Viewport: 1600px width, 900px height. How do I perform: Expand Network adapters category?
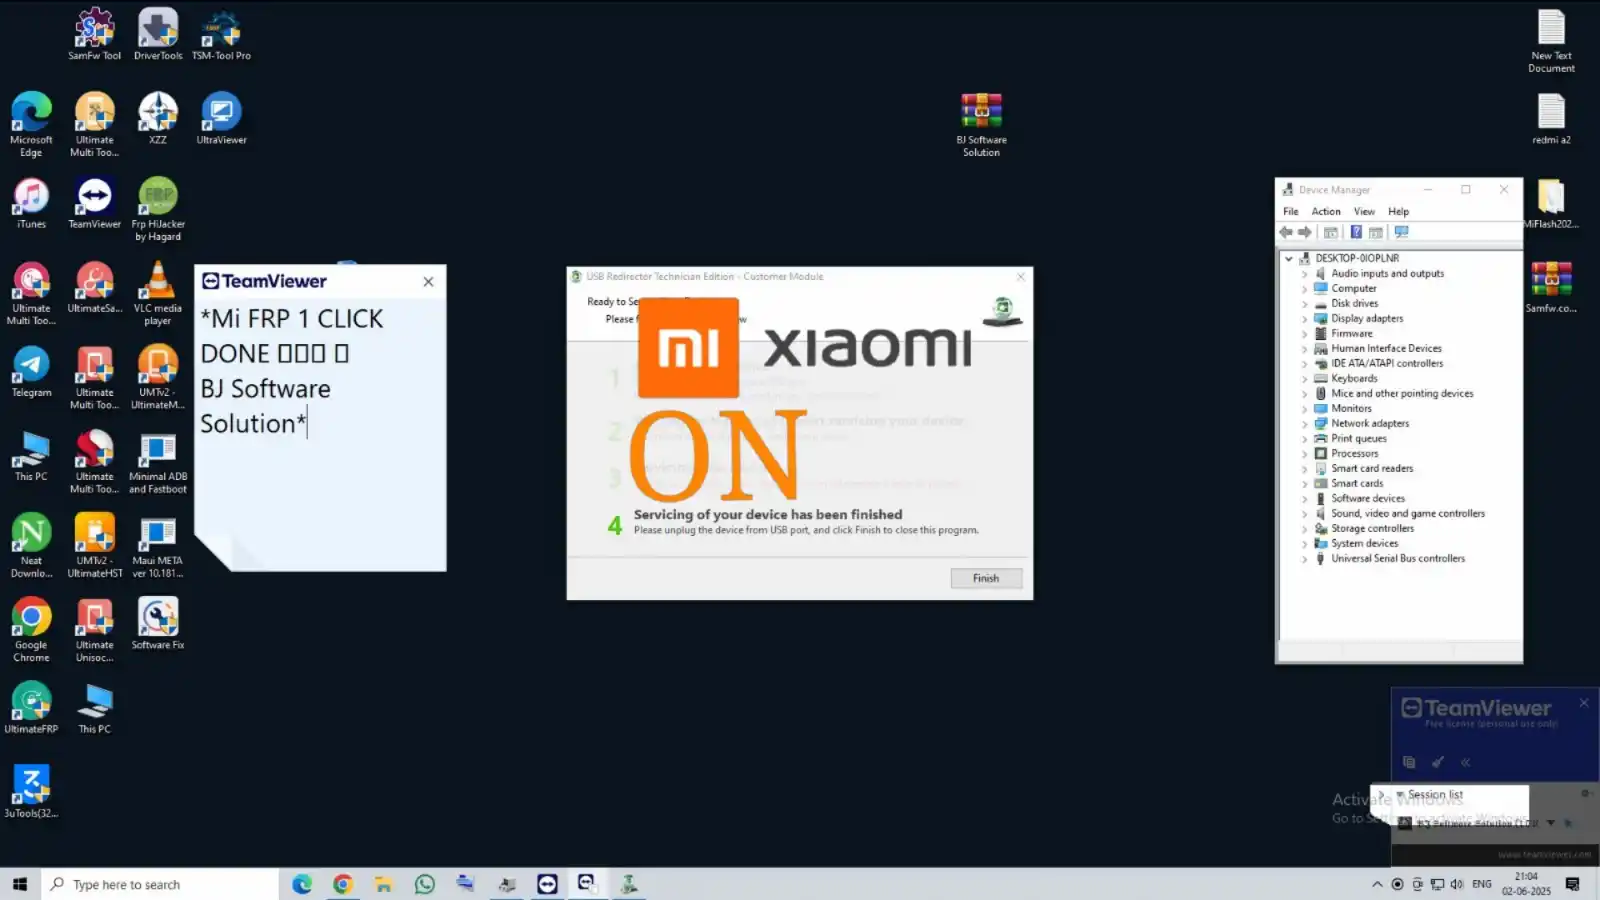[x=1304, y=423]
